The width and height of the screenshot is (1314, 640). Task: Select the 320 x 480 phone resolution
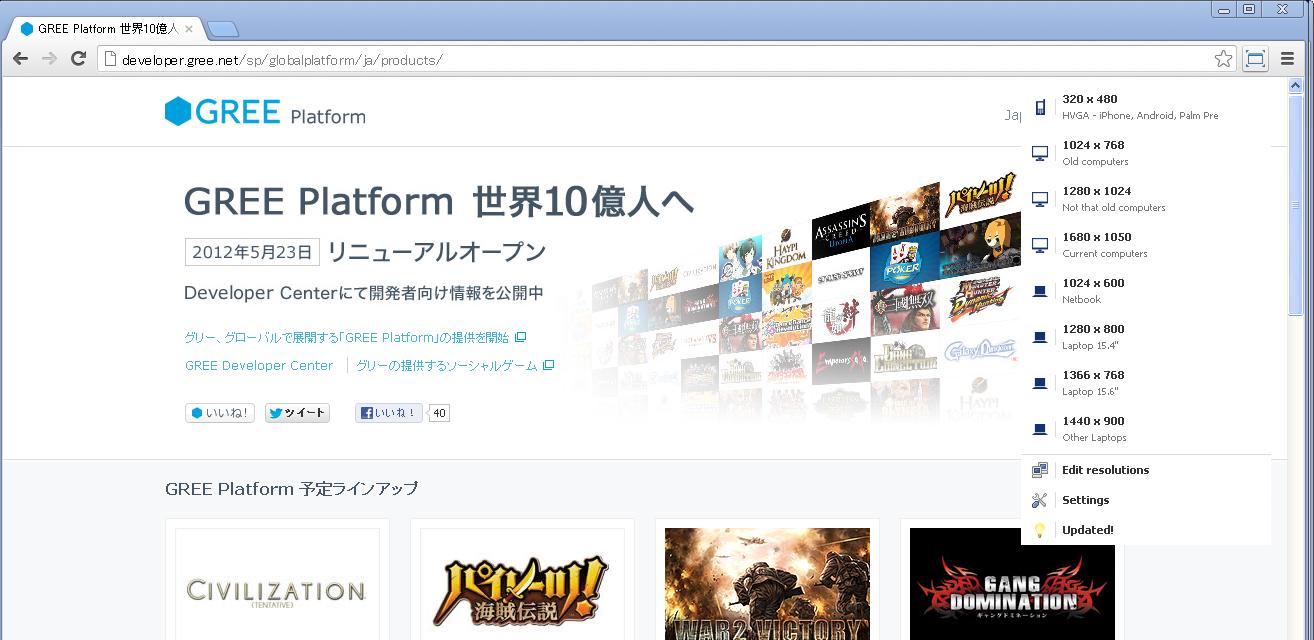(x=1140, y=107)
